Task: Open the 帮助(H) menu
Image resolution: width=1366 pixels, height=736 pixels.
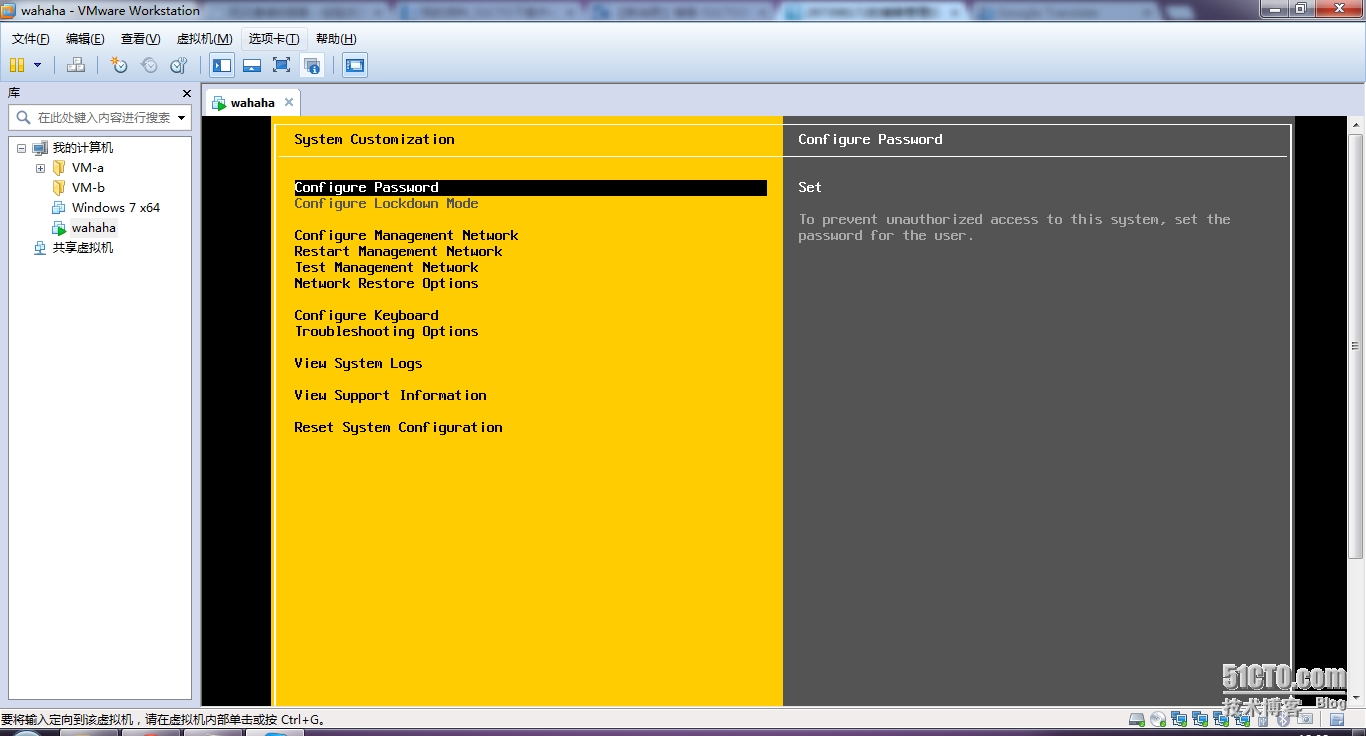Action: point(336,39)
